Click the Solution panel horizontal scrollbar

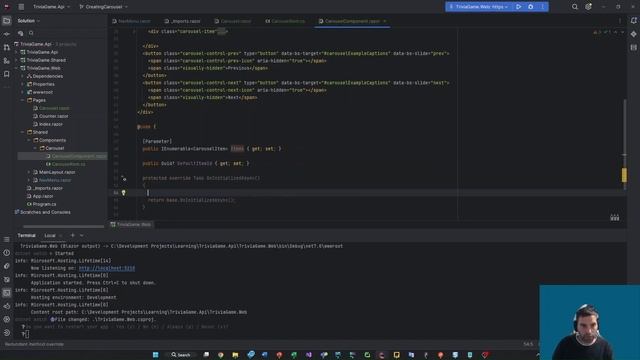pos(64,226)
